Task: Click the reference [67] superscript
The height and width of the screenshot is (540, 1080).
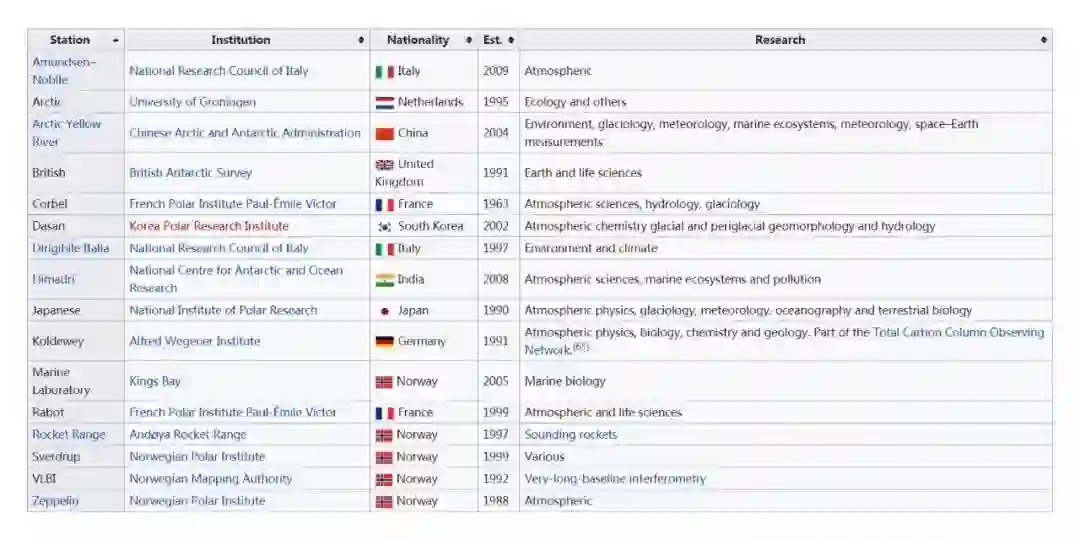Action: 581,347
